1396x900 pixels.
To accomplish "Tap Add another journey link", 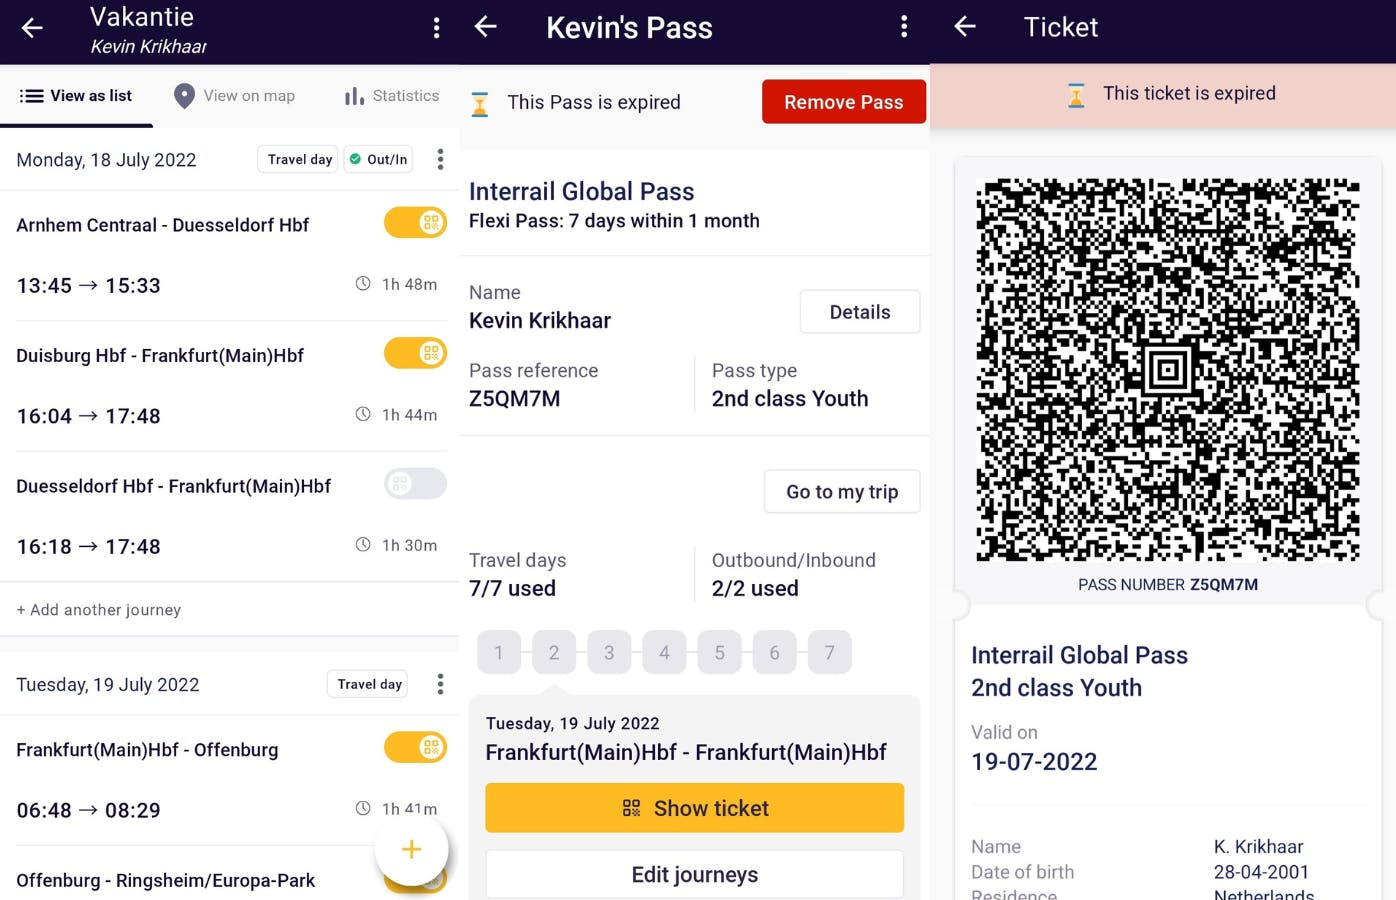I will tap(99, 610).
